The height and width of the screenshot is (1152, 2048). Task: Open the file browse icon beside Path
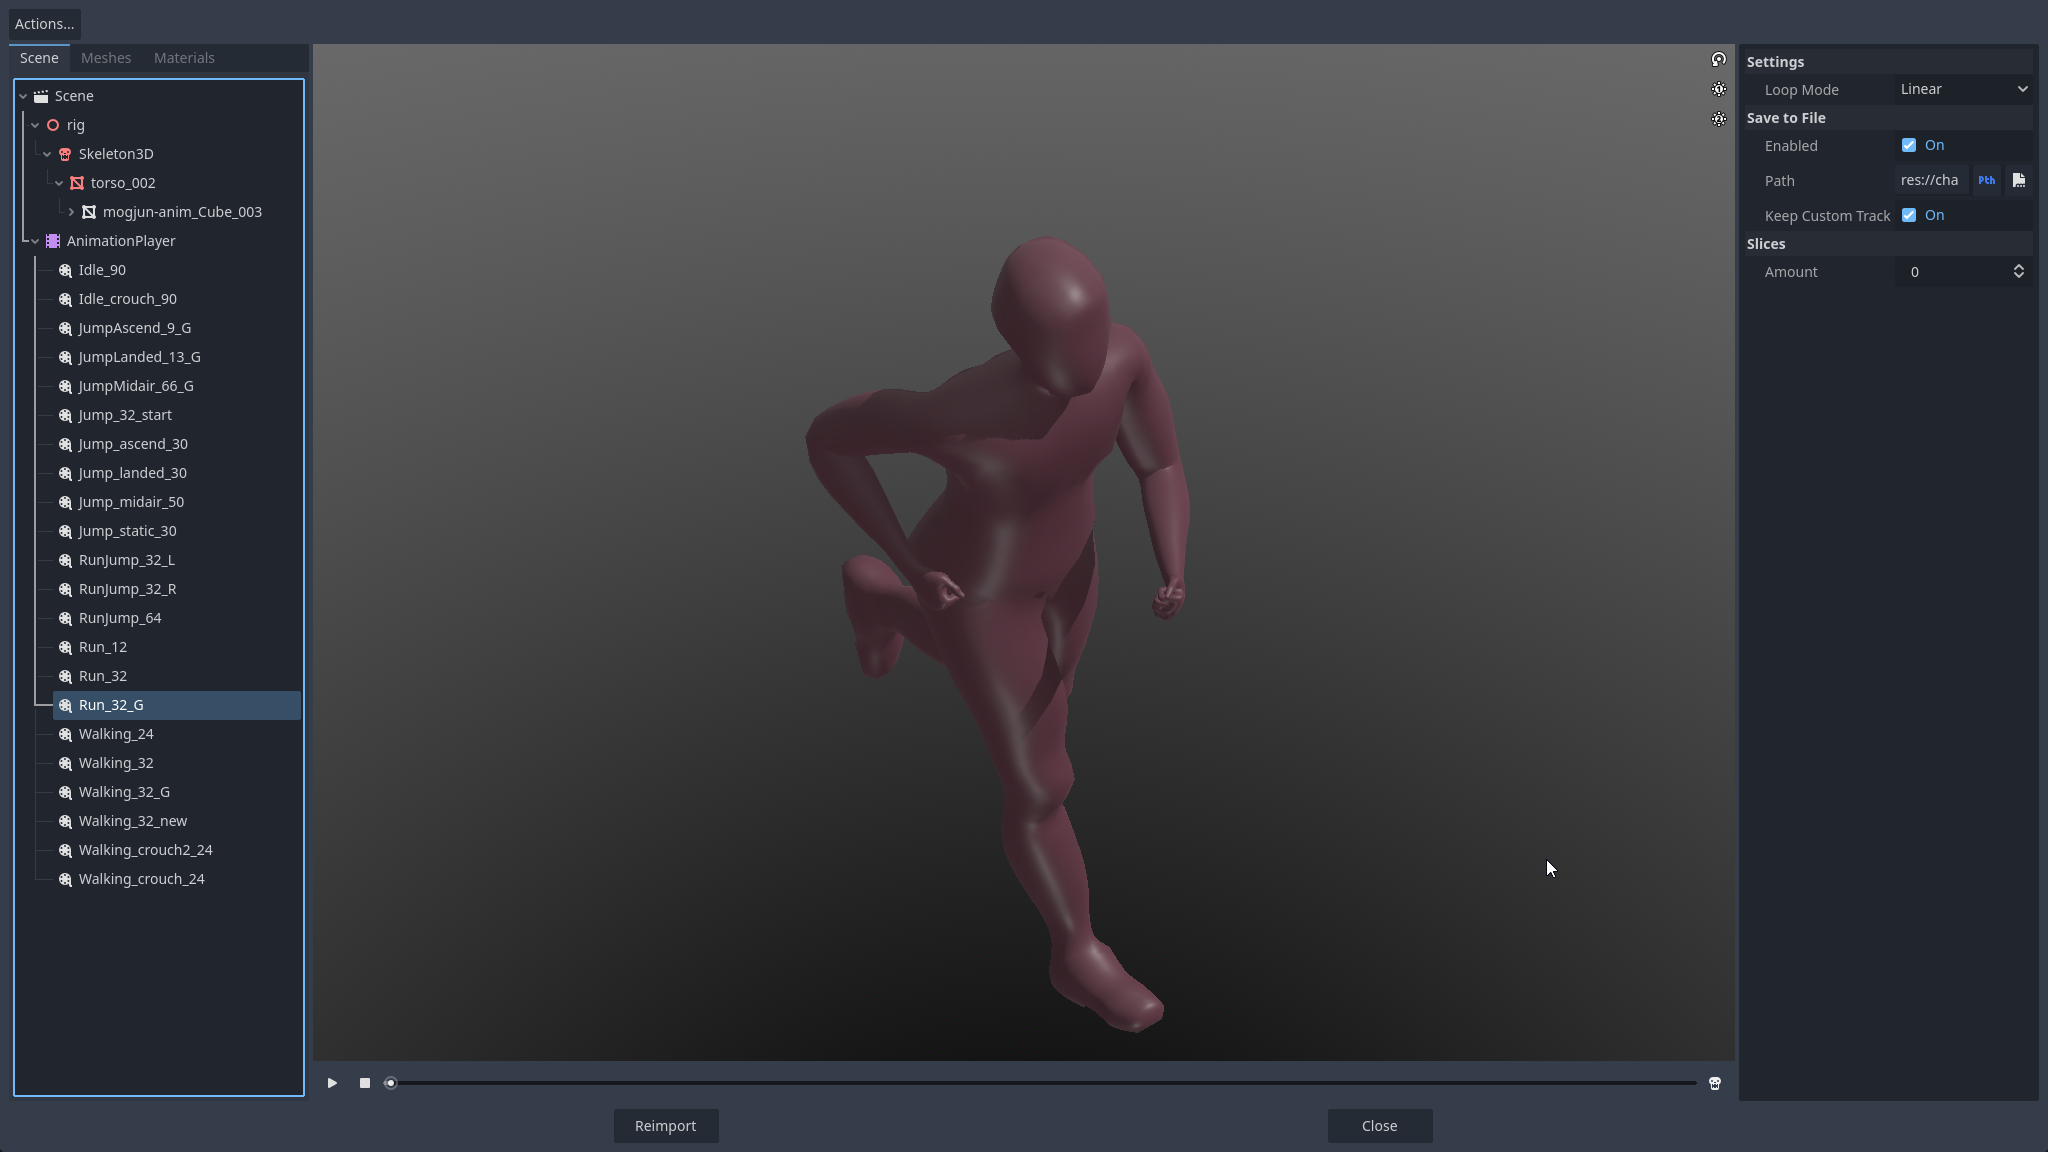pos(2018,181)
